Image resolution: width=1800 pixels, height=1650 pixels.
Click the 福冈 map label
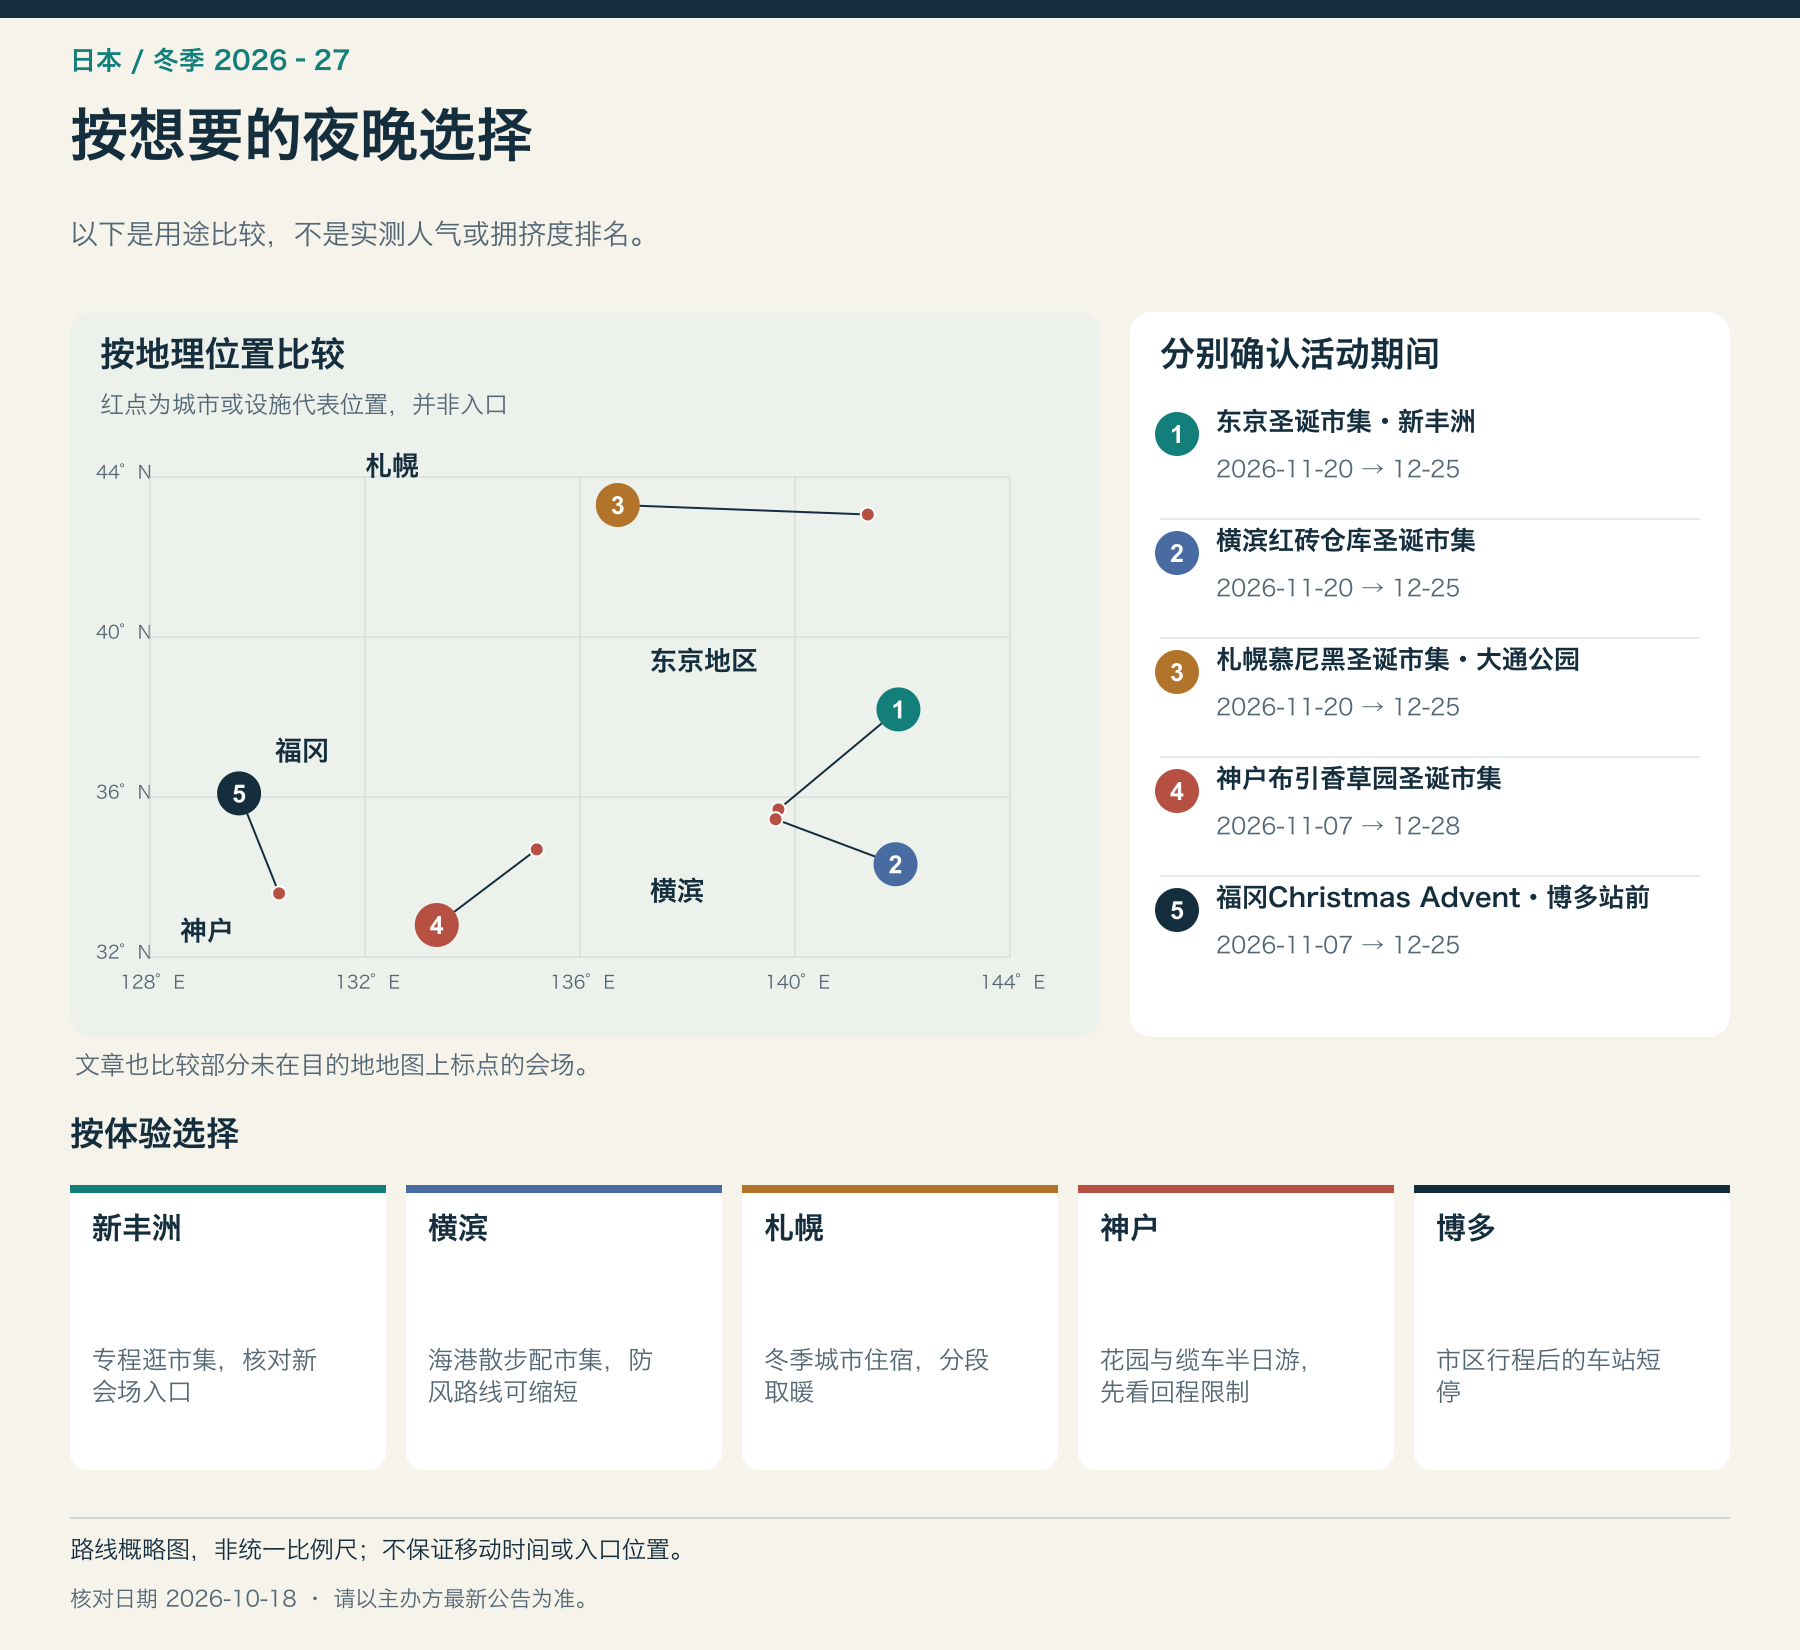pyautogui.click(x=302, y=751)
